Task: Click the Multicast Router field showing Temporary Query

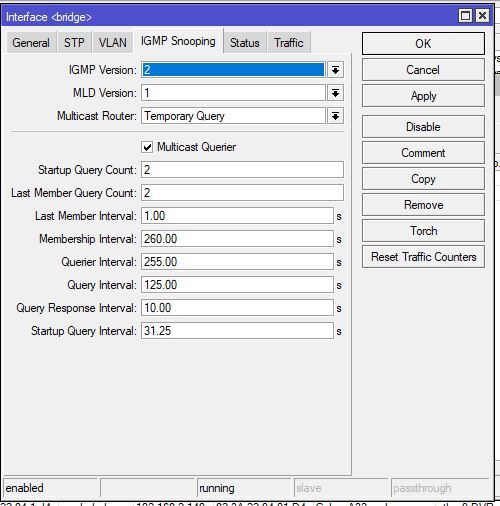Action: tap(233, 116)
